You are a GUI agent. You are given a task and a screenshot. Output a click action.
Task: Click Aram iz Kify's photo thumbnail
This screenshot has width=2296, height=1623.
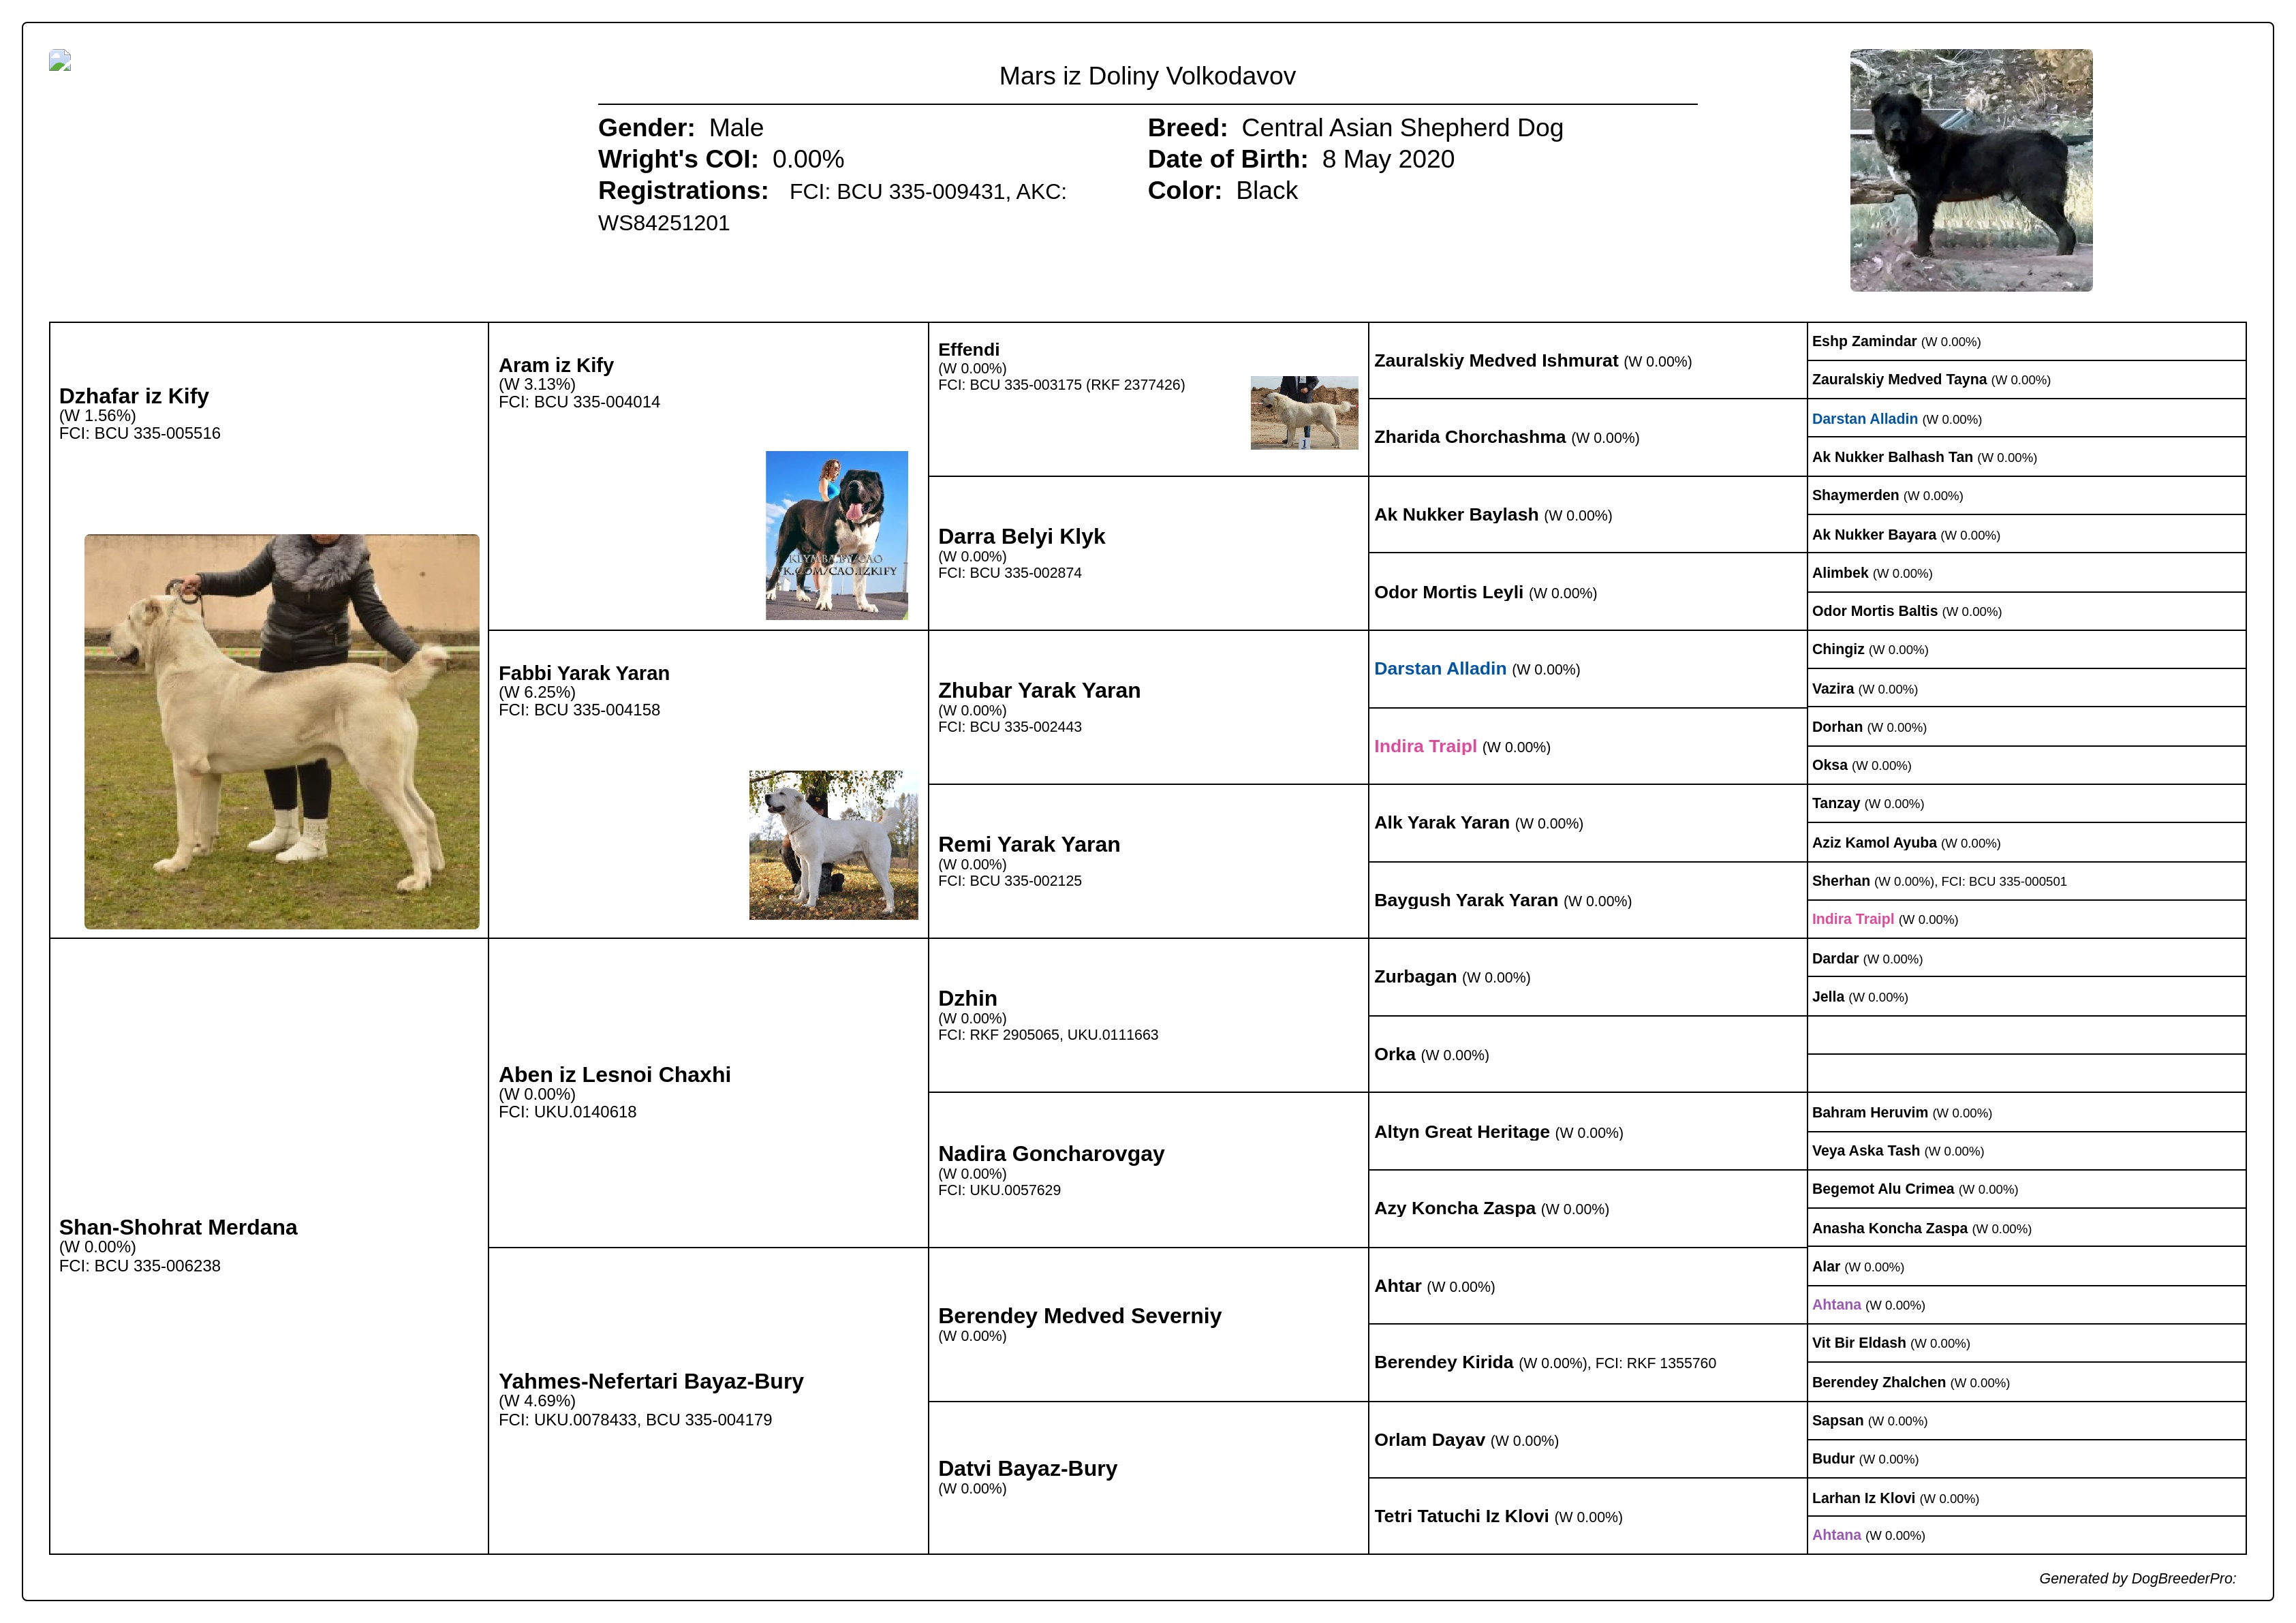[836, 535]
